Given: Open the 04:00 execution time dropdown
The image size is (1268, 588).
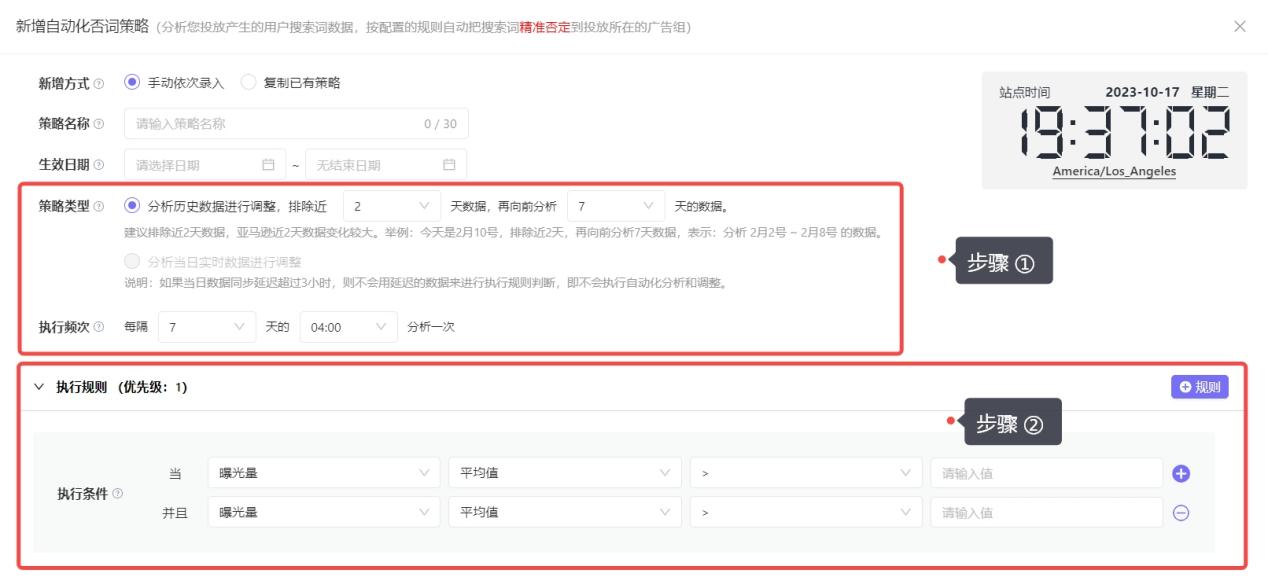Looking at the screenshot, I should click(x=349, y=328).
